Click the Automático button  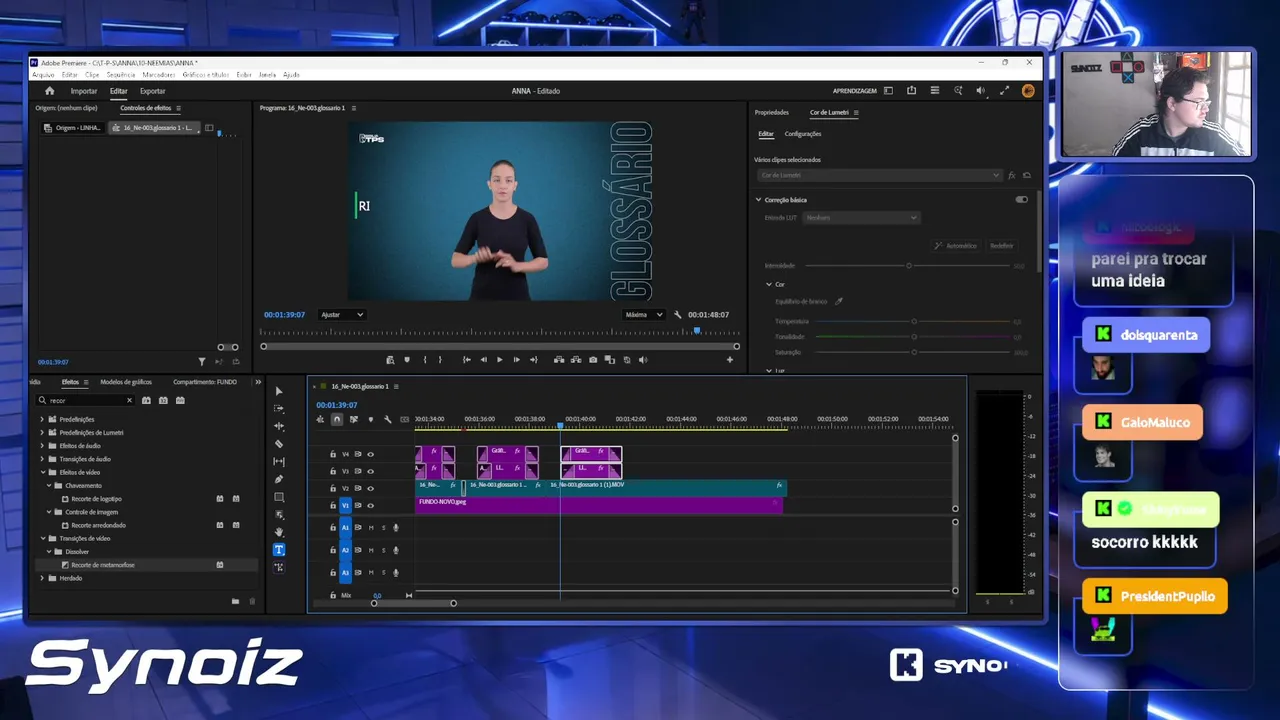coord(956,245)
